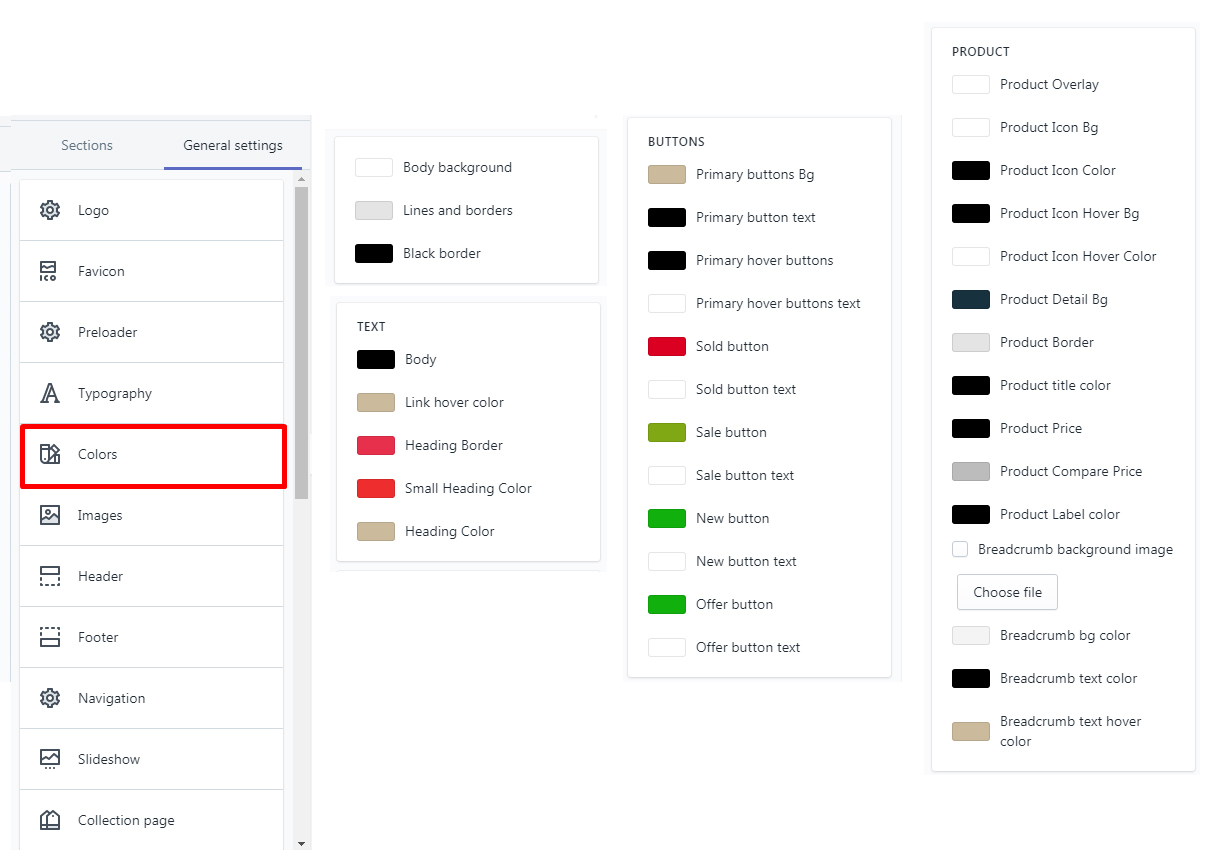Select the General settings tab
1210x850 pixels.
tap(233, 145)
